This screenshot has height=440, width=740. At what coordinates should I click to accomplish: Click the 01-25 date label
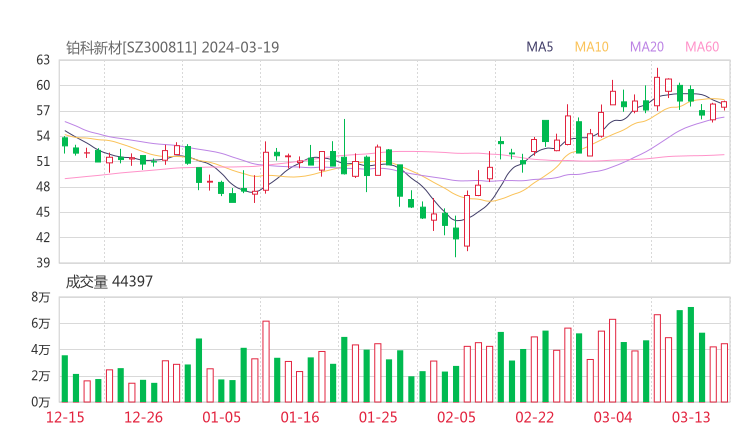[x=378, y=417]
